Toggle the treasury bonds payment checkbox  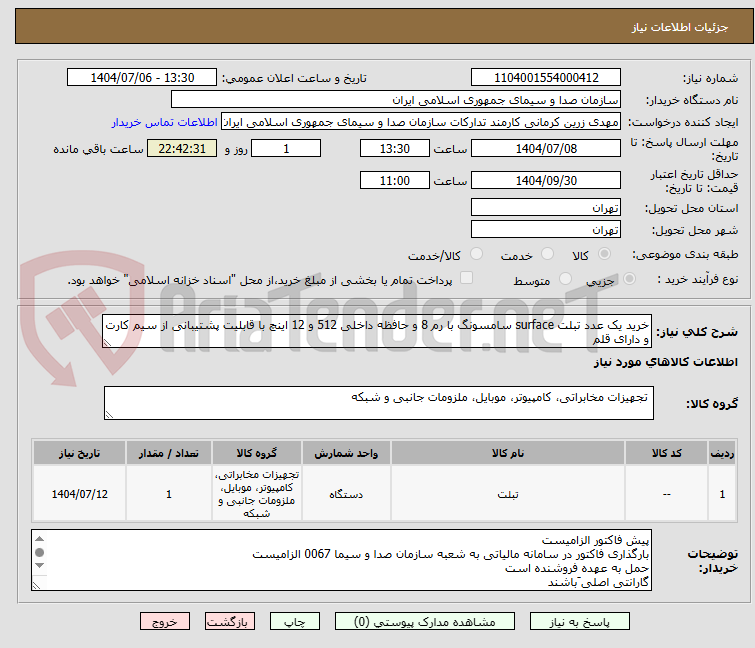pos(466,279)
